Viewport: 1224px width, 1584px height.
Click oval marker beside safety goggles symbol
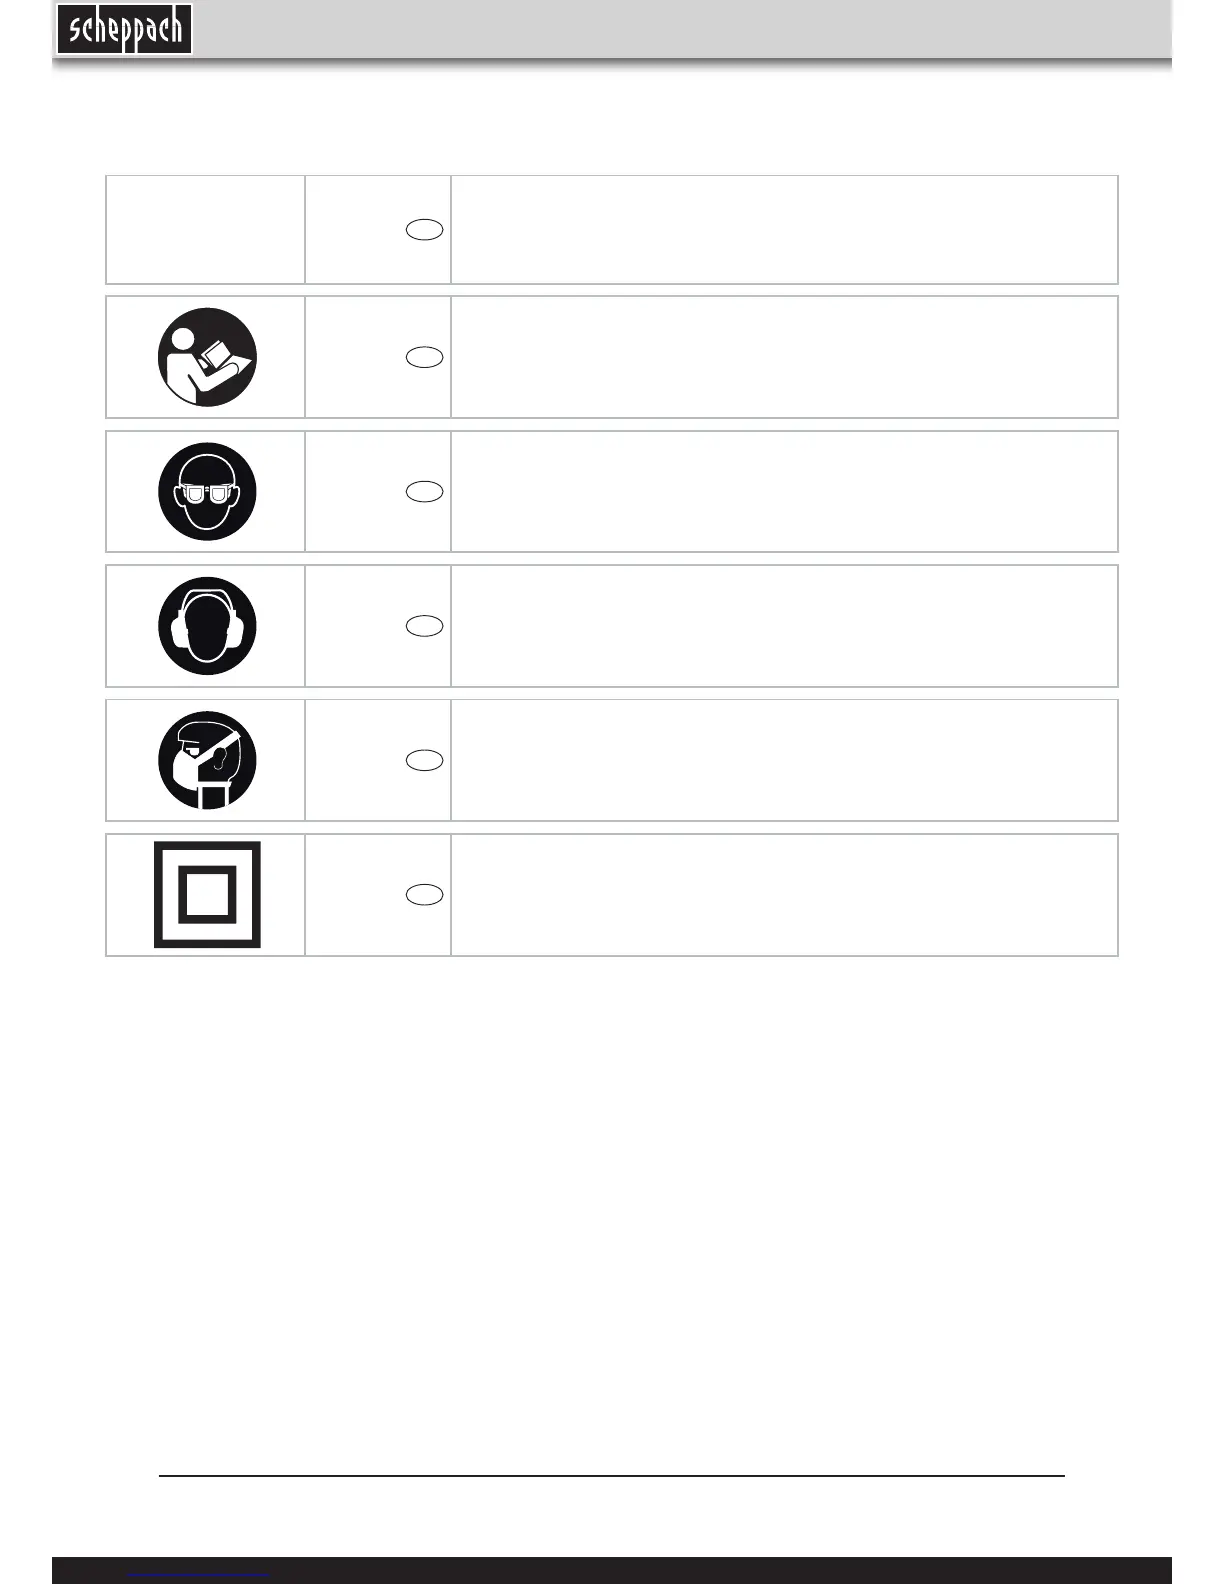pyautogui.click(x=425, y=491)
